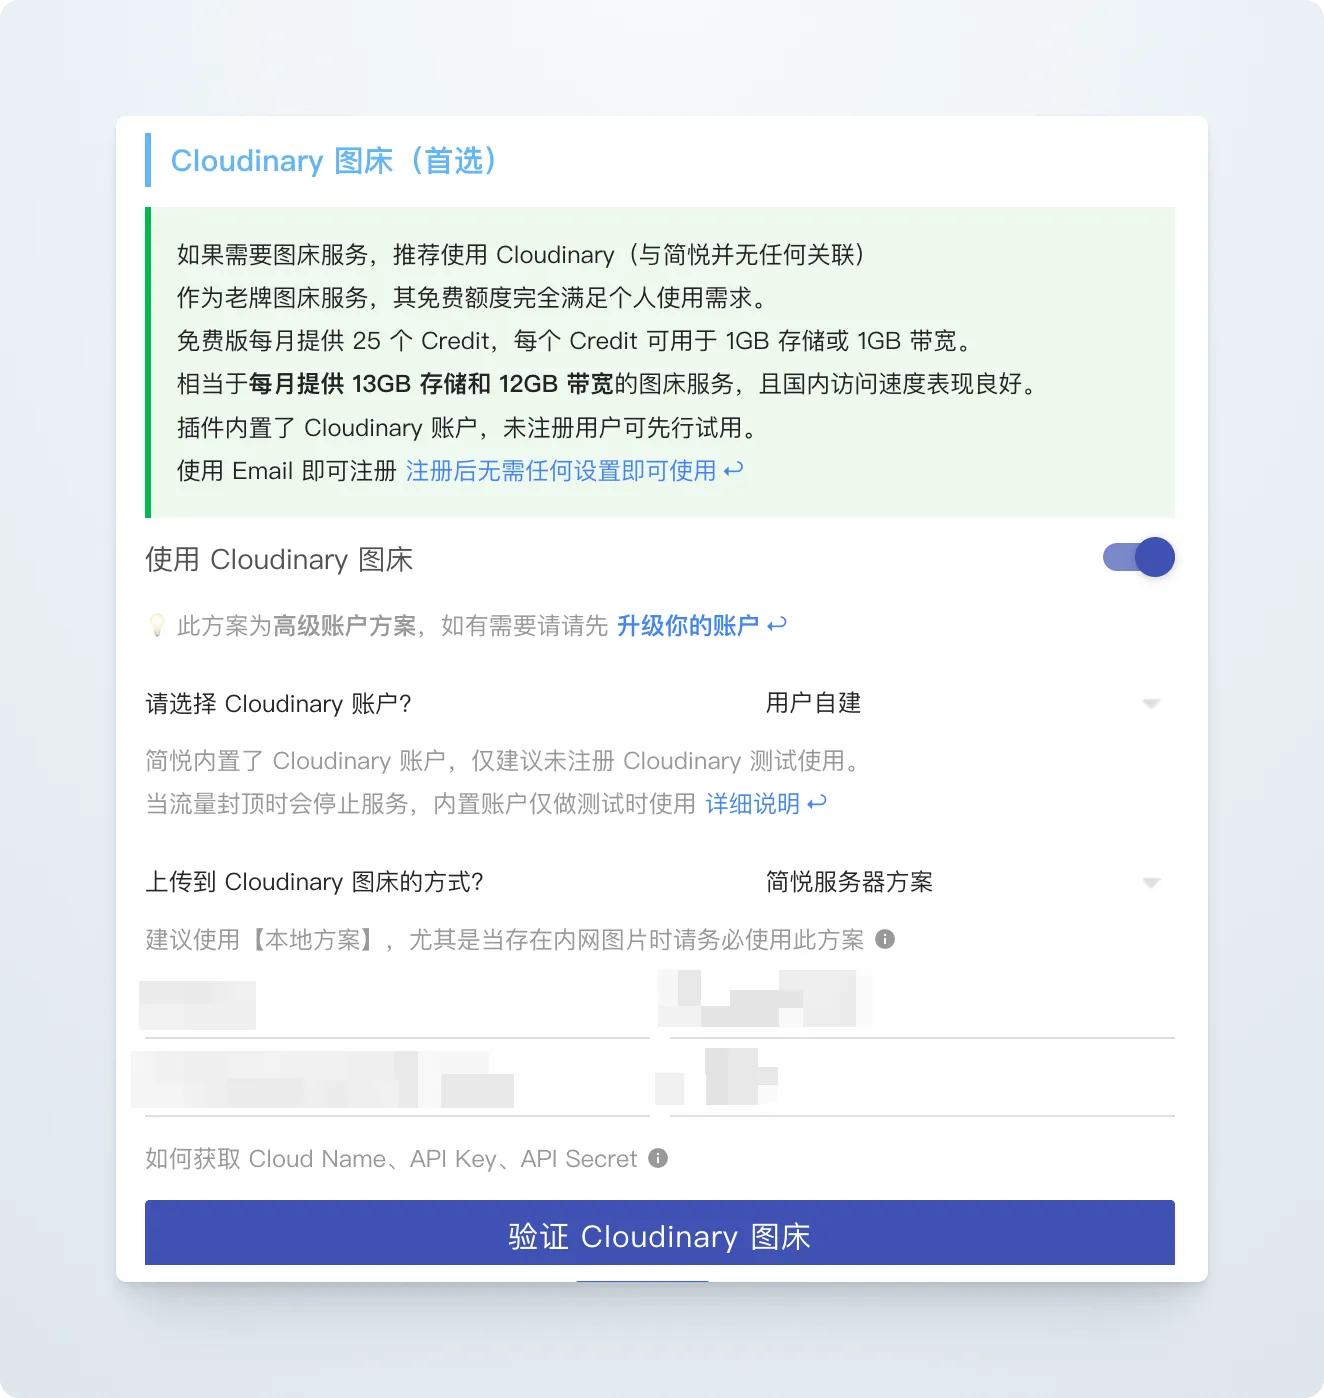Toggle the 使用 Cloudinary 图床 switch
The image size is (1324, 1398).
1138,557
